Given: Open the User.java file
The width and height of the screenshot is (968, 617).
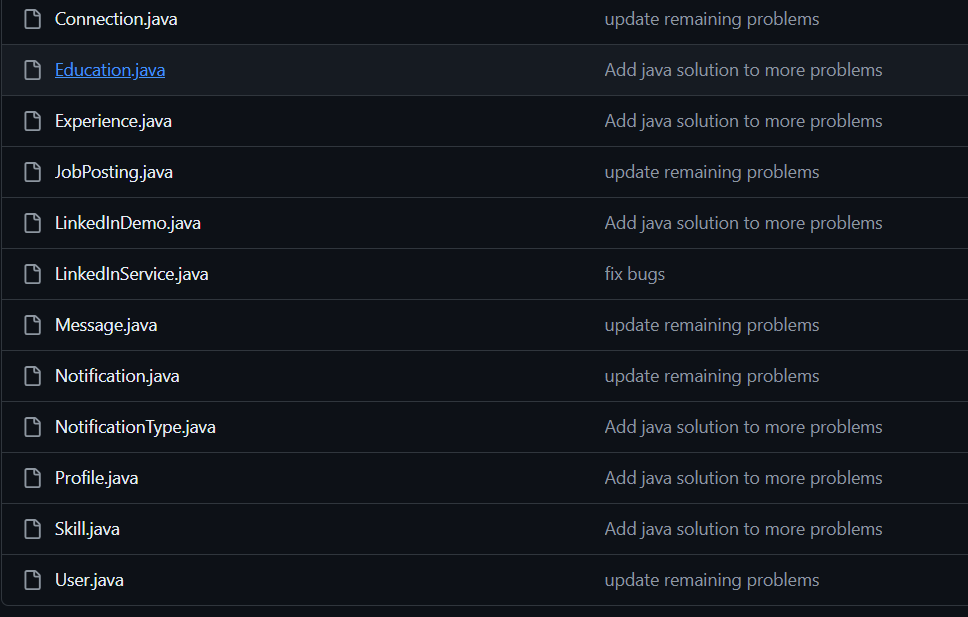Looking at the screenshot, I should tap(89, 580).
